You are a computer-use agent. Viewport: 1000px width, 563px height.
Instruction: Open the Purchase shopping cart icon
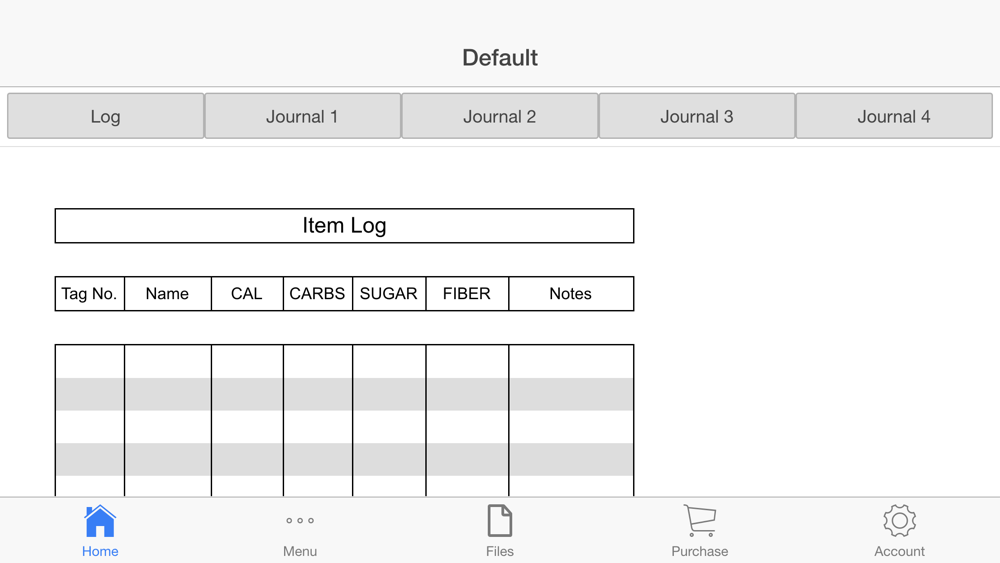(700, 521)
